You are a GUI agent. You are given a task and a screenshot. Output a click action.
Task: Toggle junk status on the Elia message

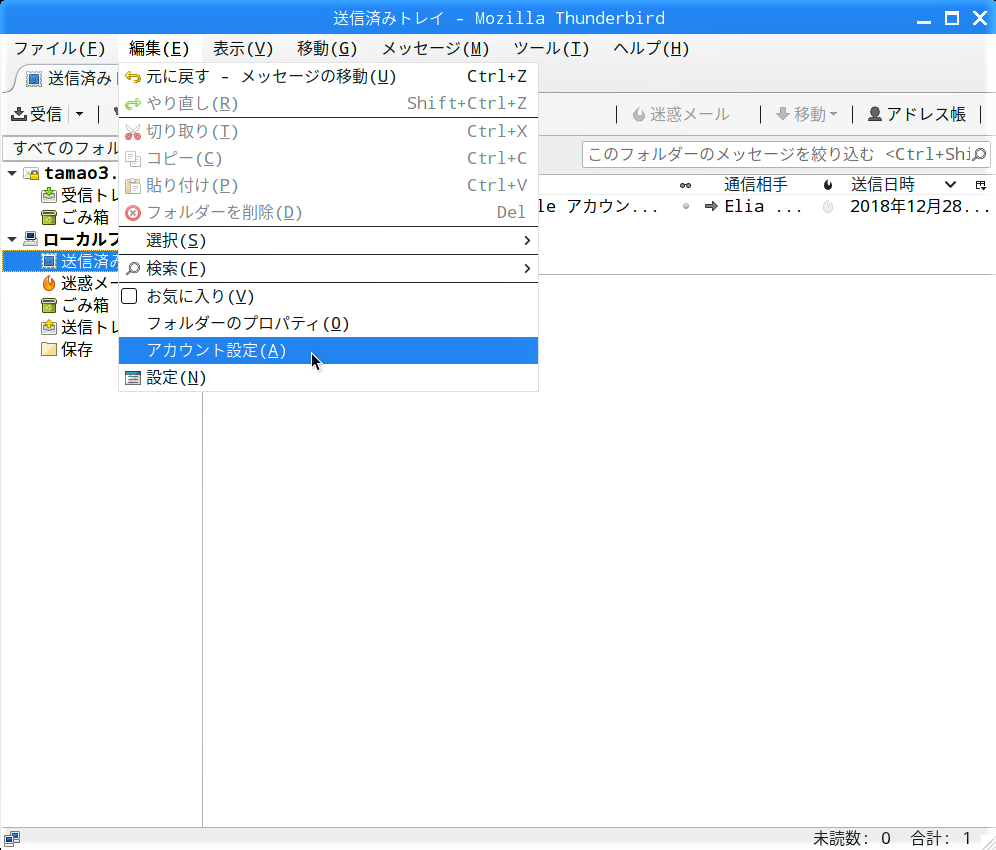(x=828, y=206)
